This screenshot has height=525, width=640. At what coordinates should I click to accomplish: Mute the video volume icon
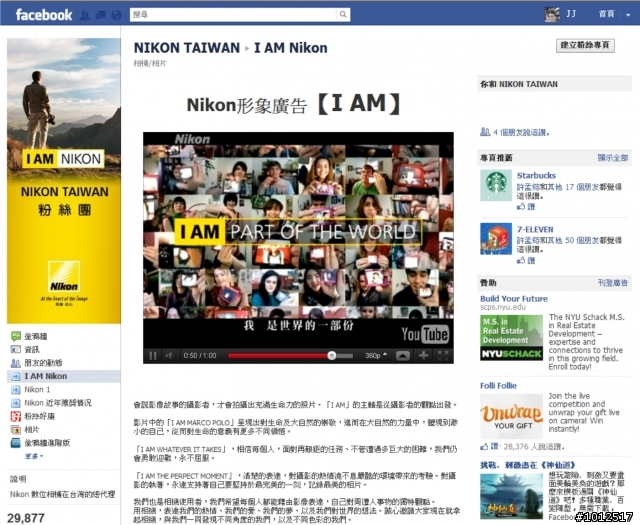click(169, 356)
